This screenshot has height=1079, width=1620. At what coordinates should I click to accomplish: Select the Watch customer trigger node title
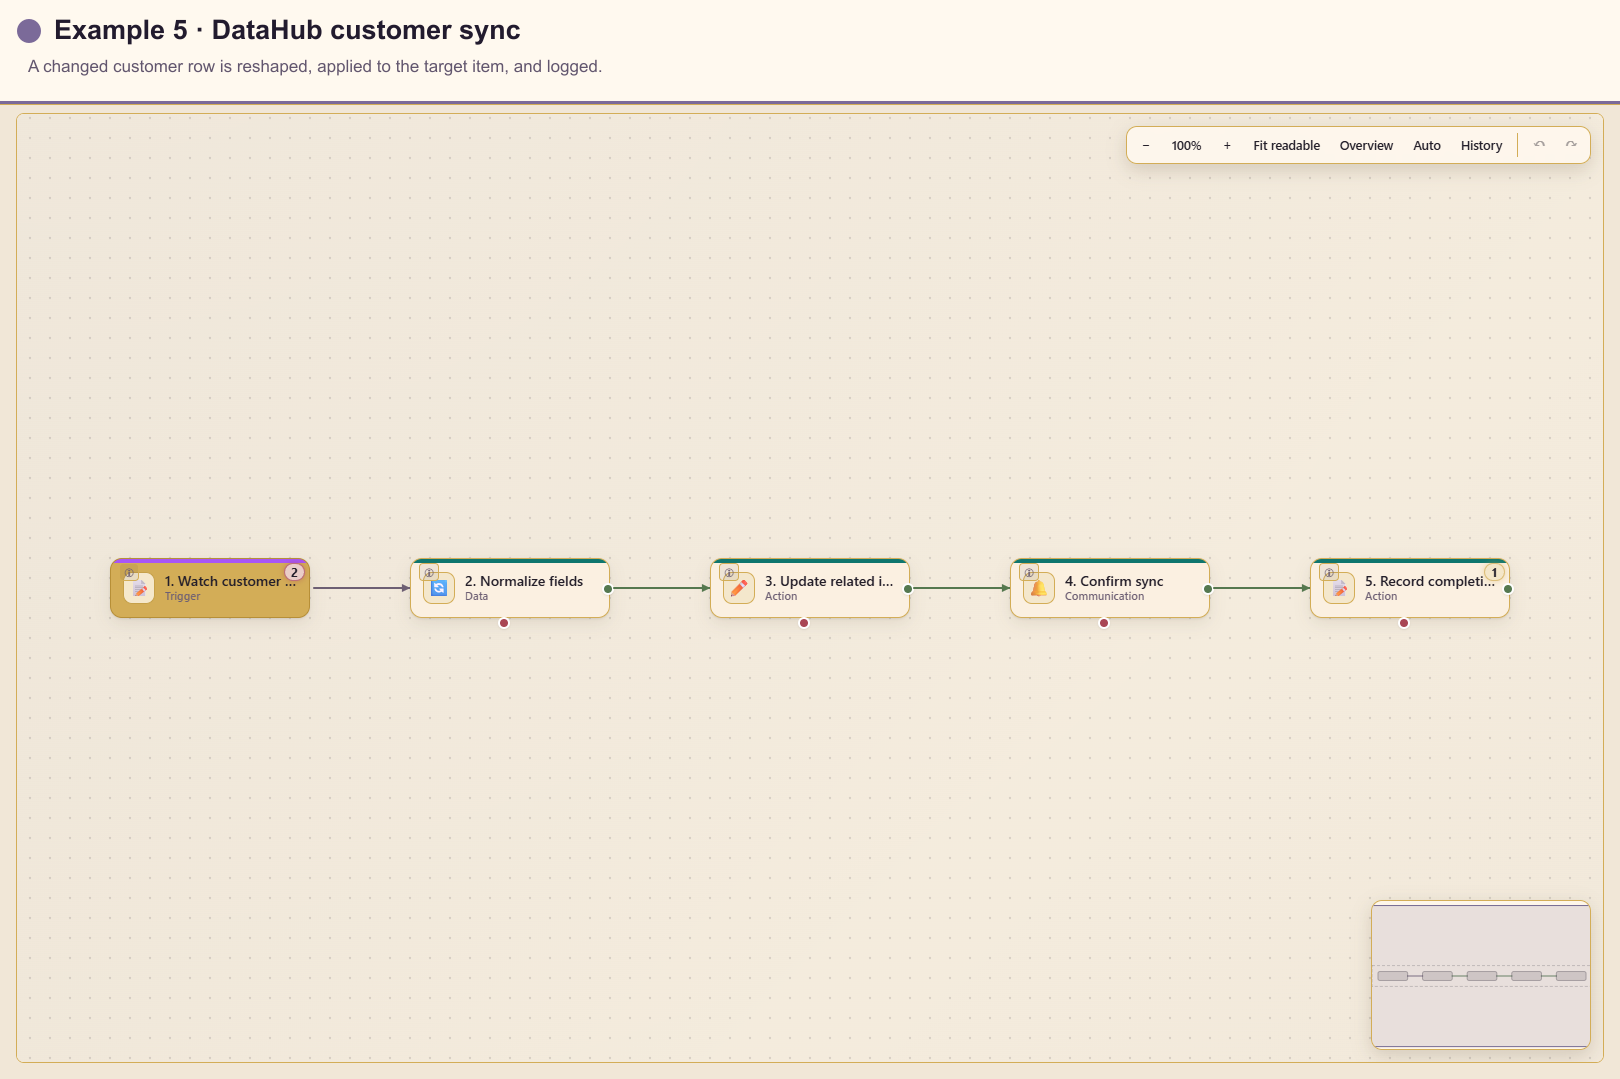click(230, 581)
